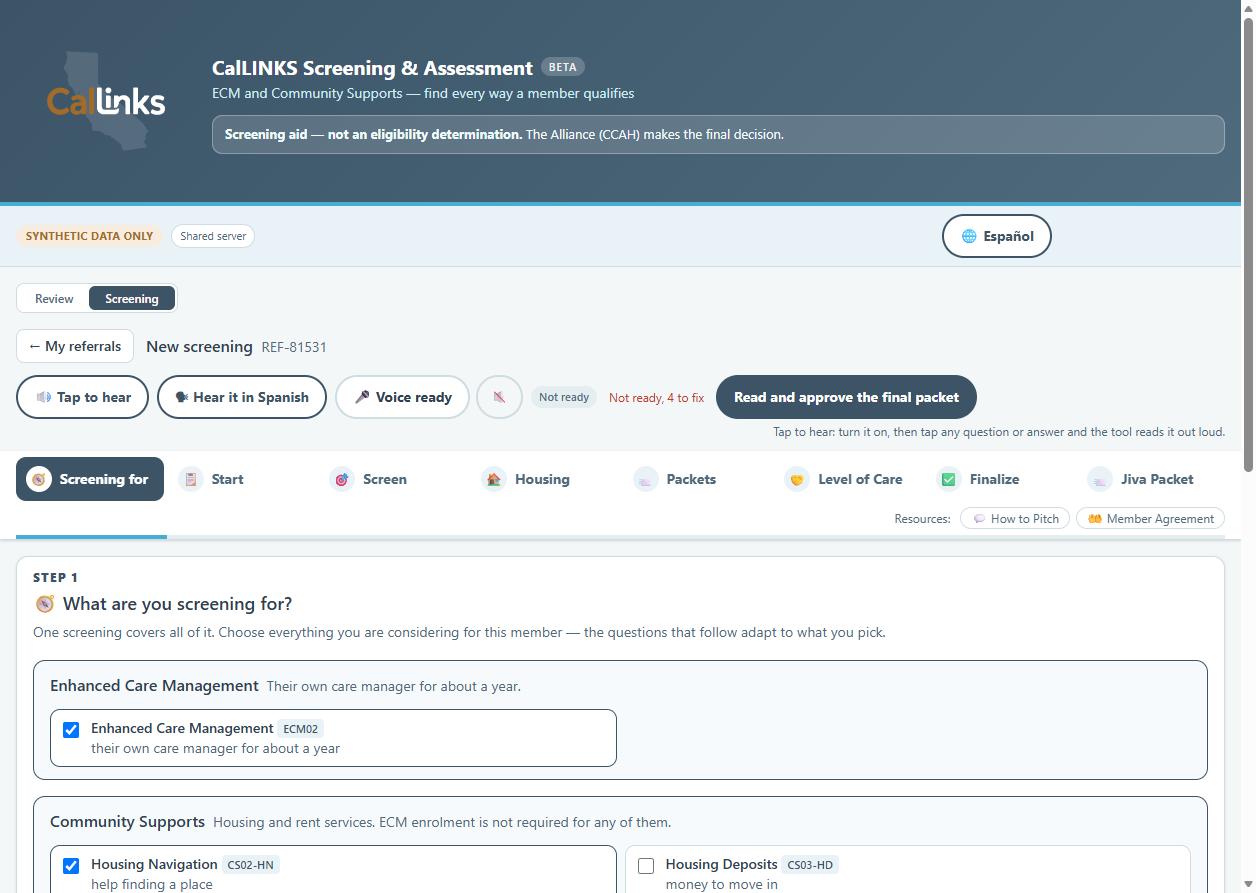Screen dimensions: 1256x893
Task: Go to the Level of Care step
Action: [x=847, y=479]
